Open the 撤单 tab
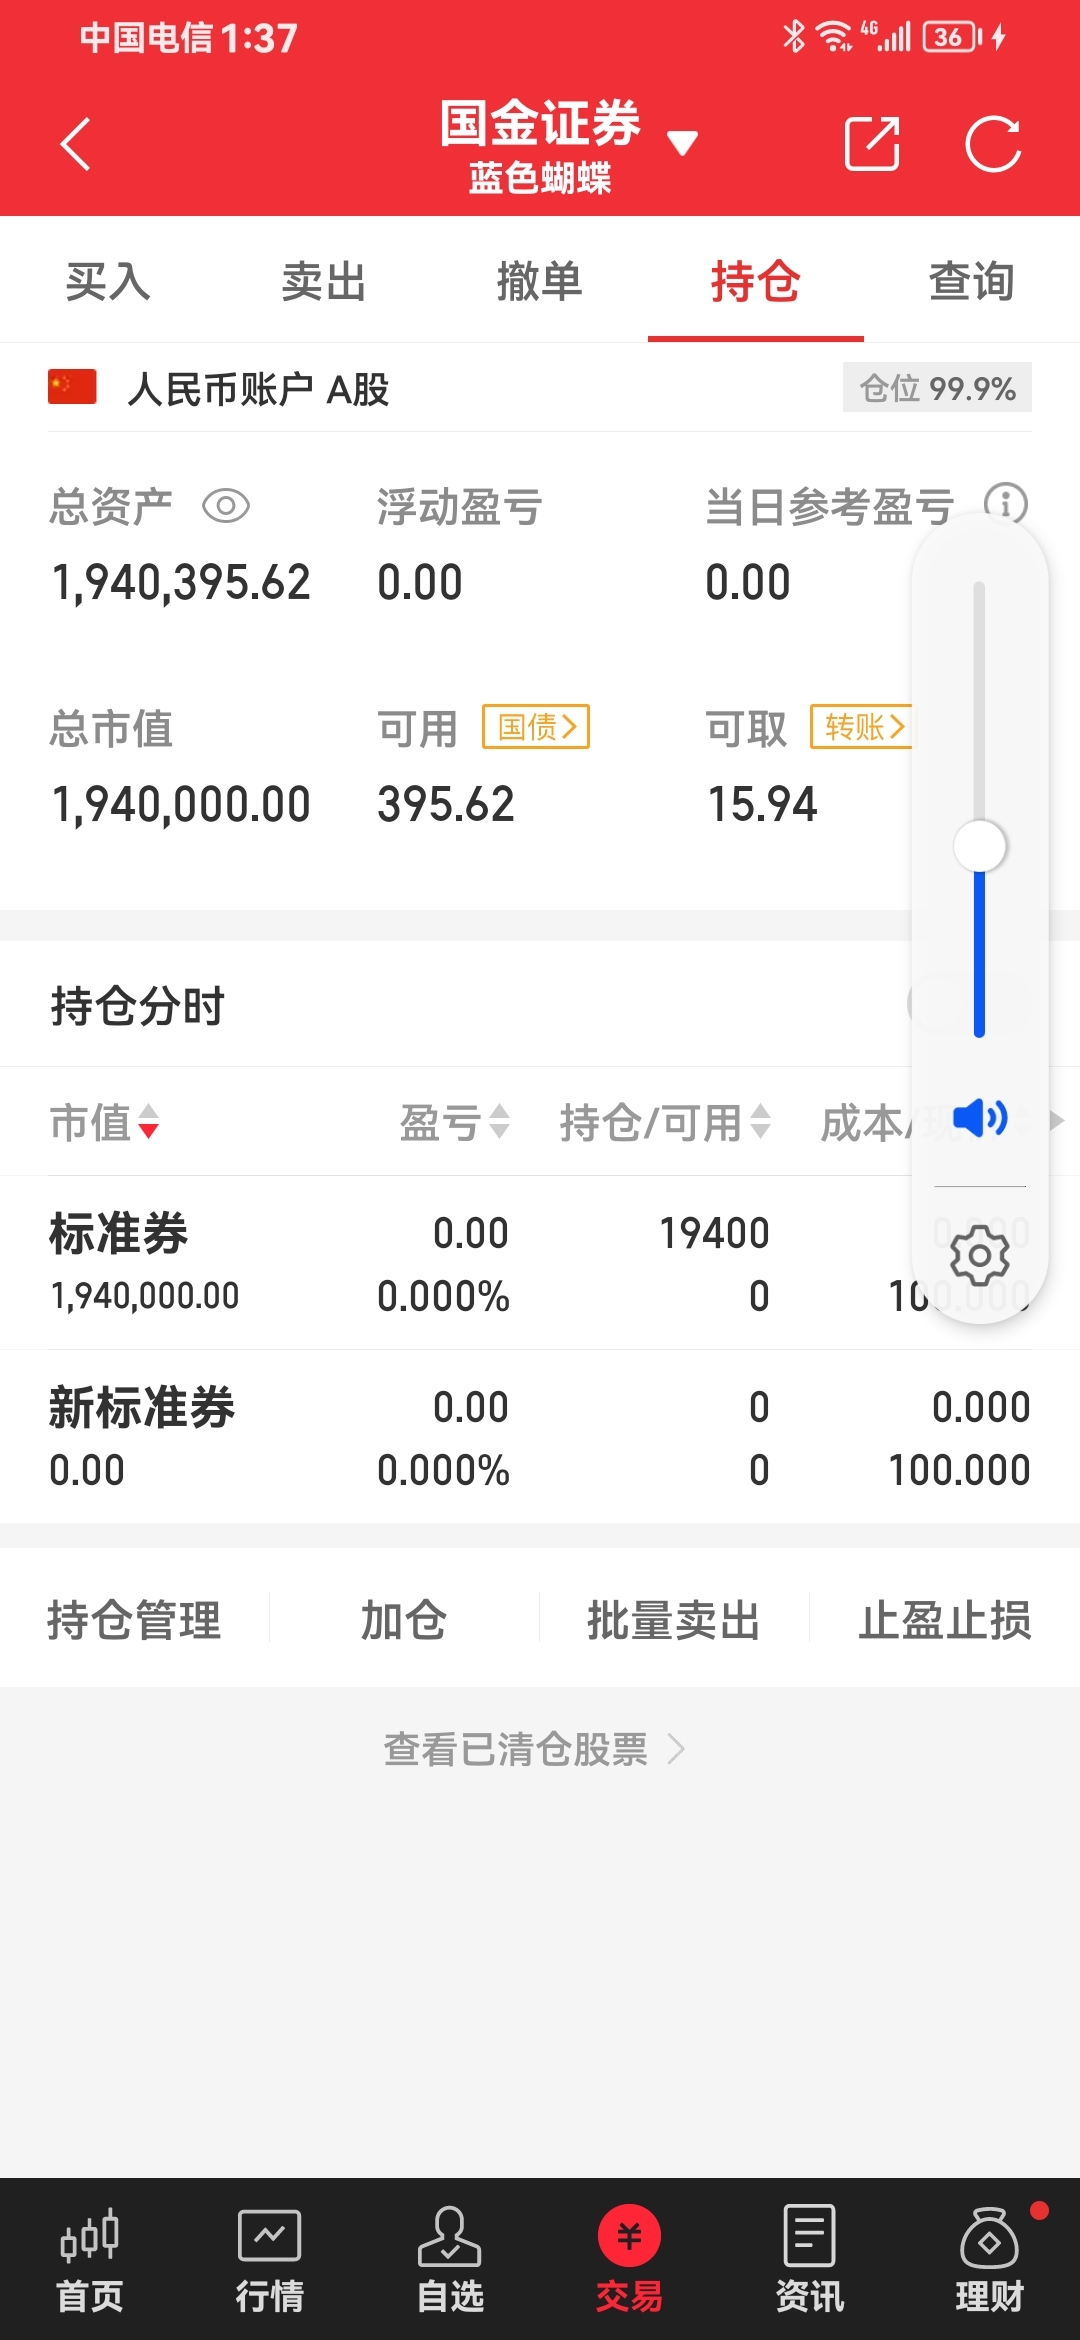1080x2340 pixels. click(540, 281)
